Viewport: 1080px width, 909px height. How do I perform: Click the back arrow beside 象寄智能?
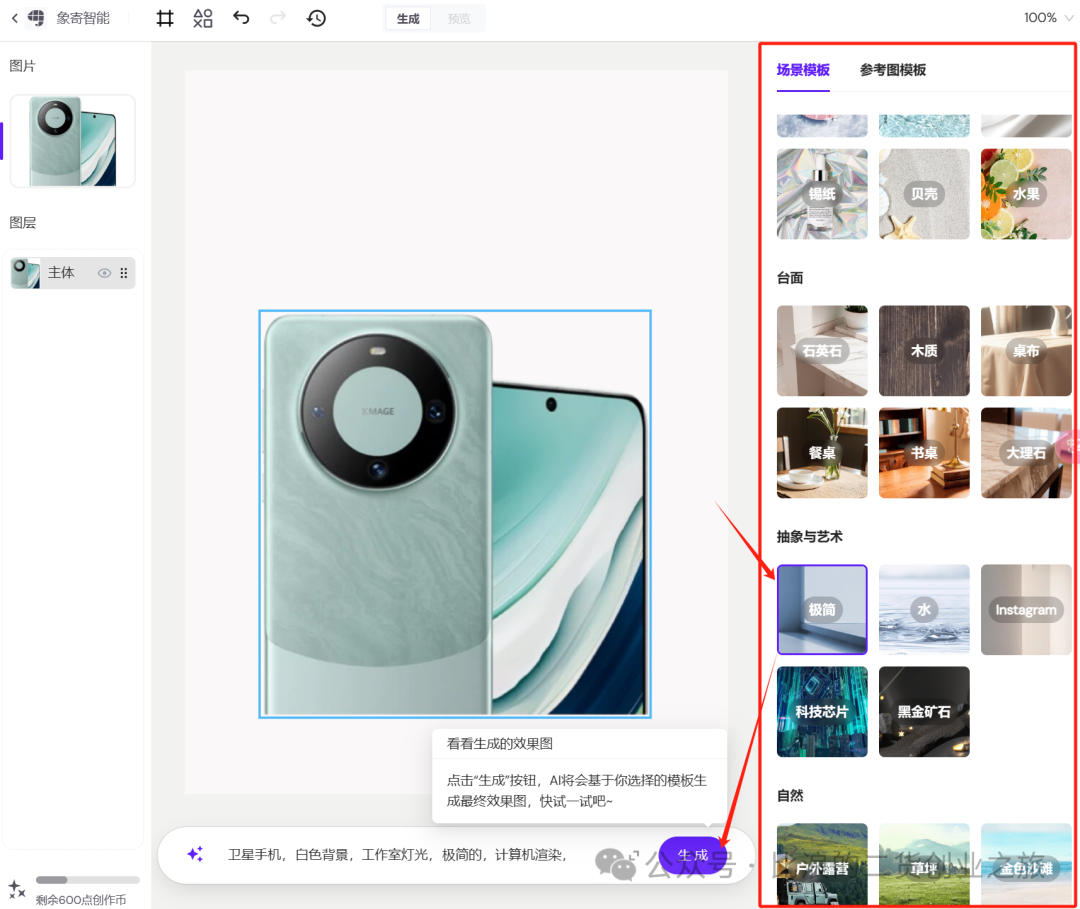point(14,18)
